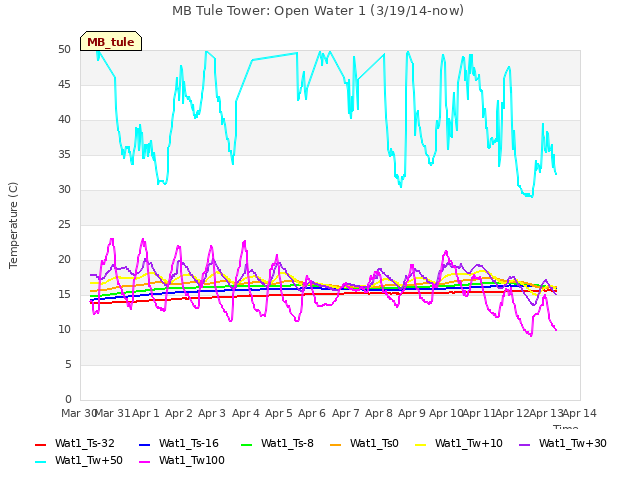Click the y-axis tick label 30
Image resolution: width=640 pixels, height=480 pixels.
click(x=64, y=190)
